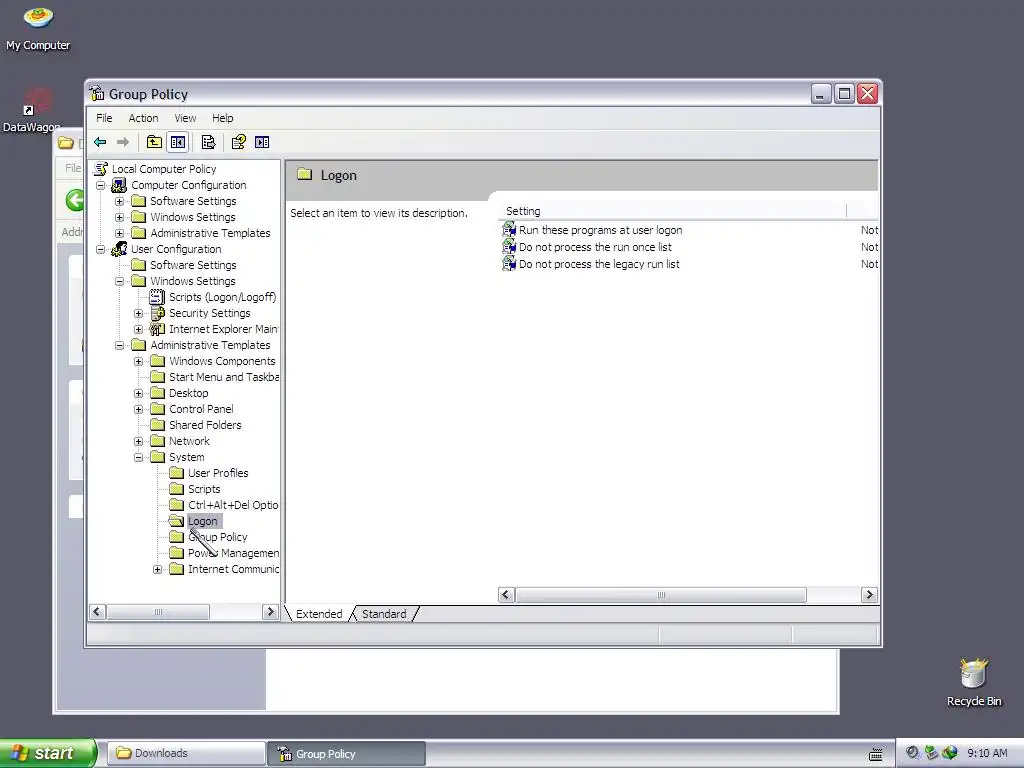Image resolution: width=1024 pixels, height=768 pixels.
Task: Expand the Windows Components node
Action: (x=138, y=361)
